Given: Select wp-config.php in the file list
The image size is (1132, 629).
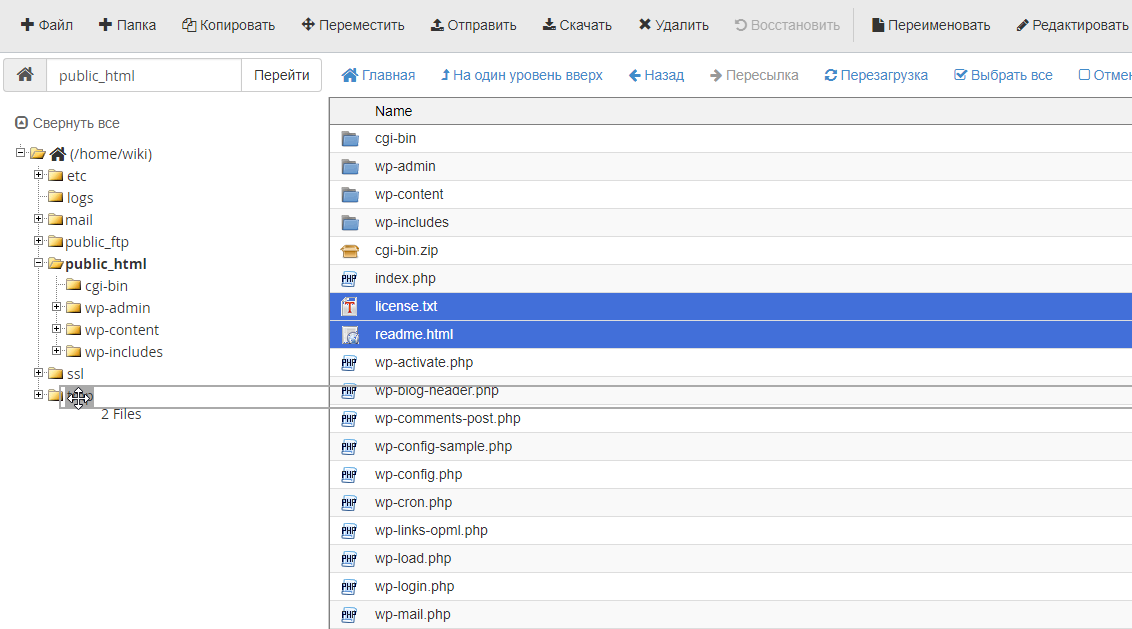Looking at the screenshot, I should (418, 475).
